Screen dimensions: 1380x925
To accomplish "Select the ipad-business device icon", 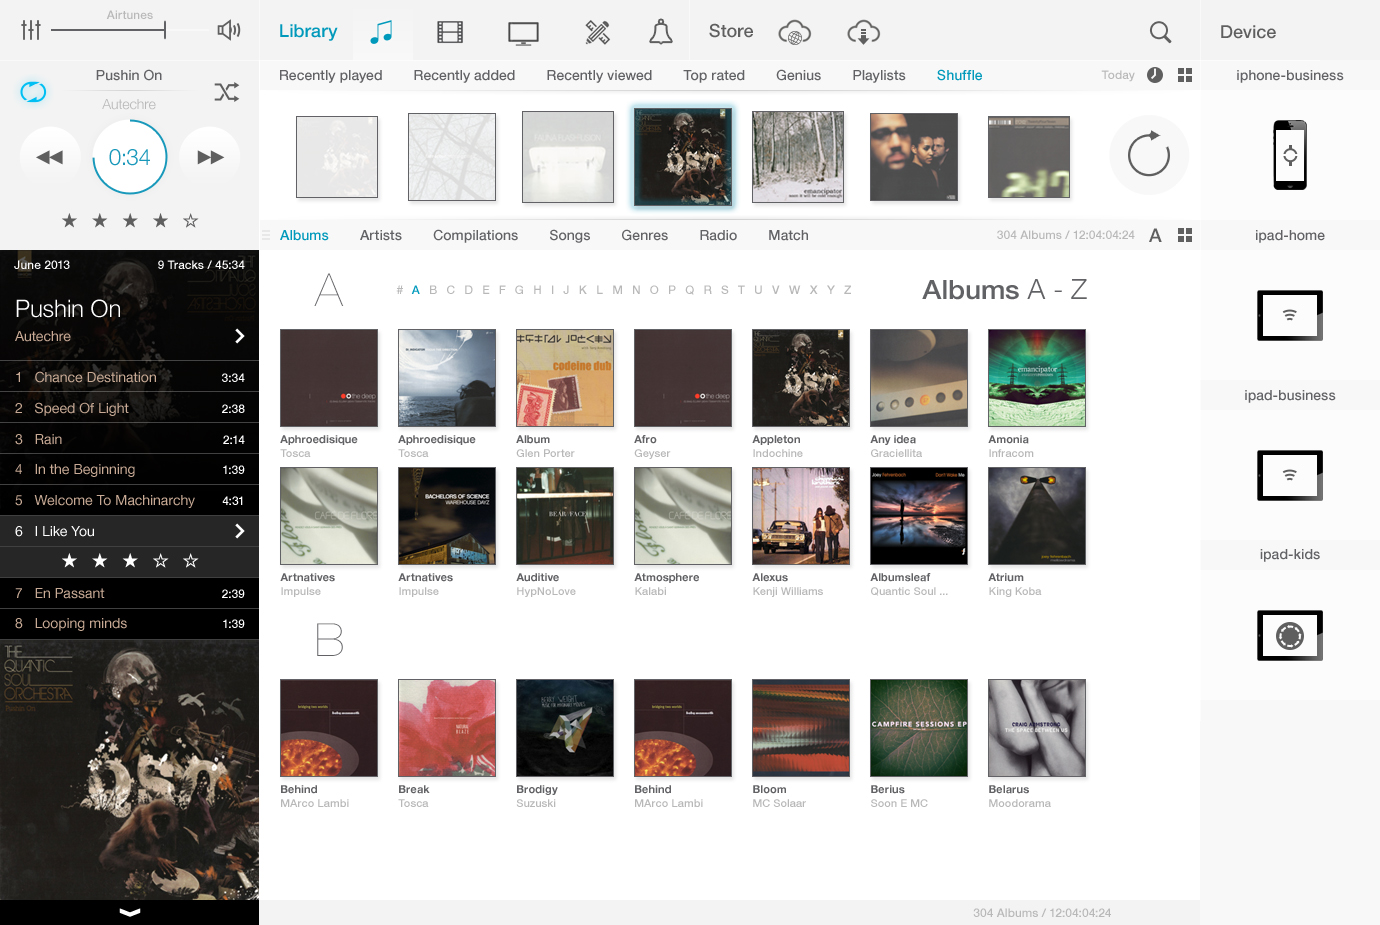I will [1290, 475].
